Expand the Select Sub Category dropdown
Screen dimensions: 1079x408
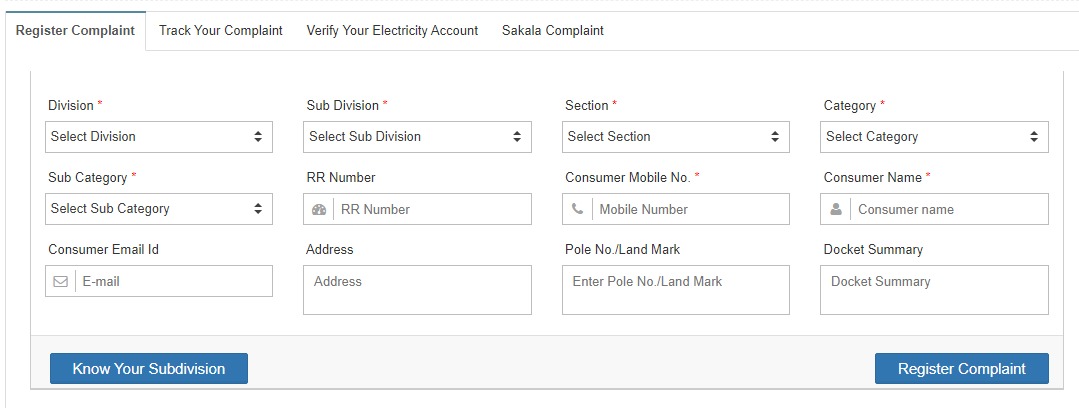(x=159, y=208)
